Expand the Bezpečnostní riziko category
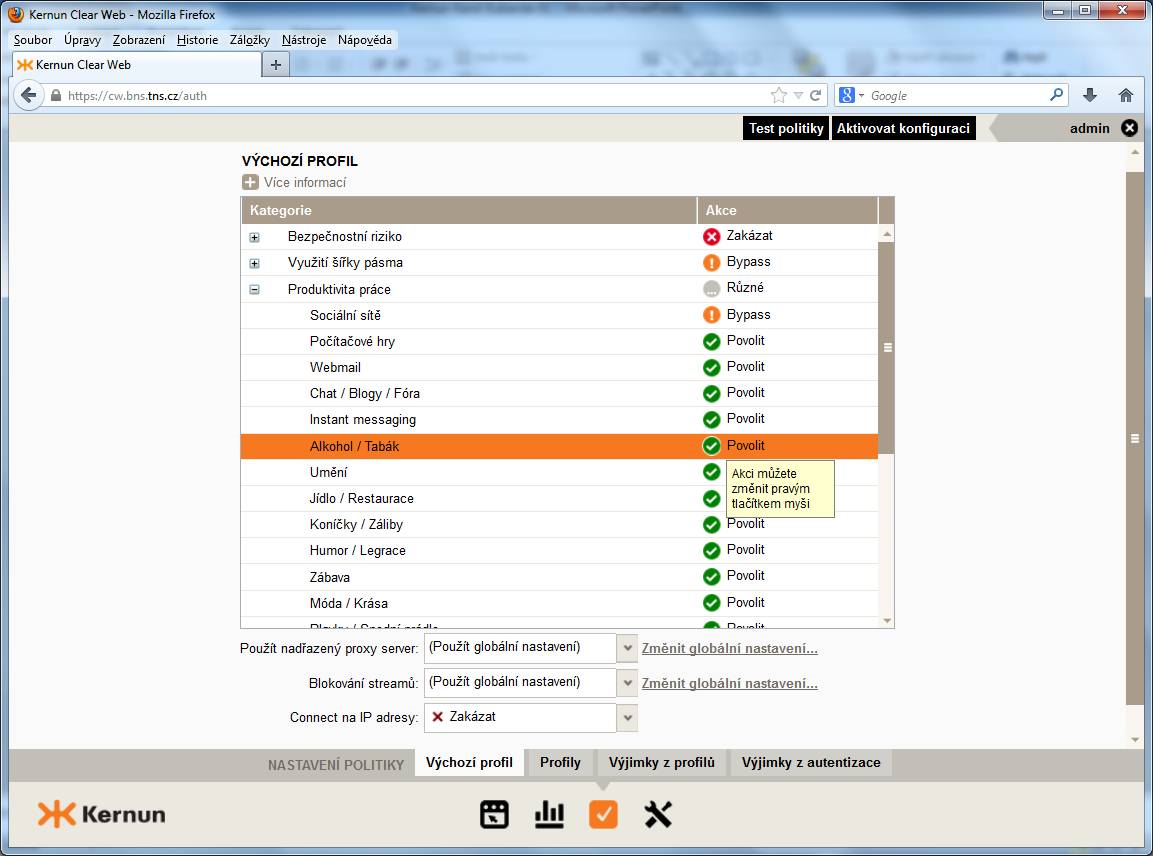 tap(254, 237)
